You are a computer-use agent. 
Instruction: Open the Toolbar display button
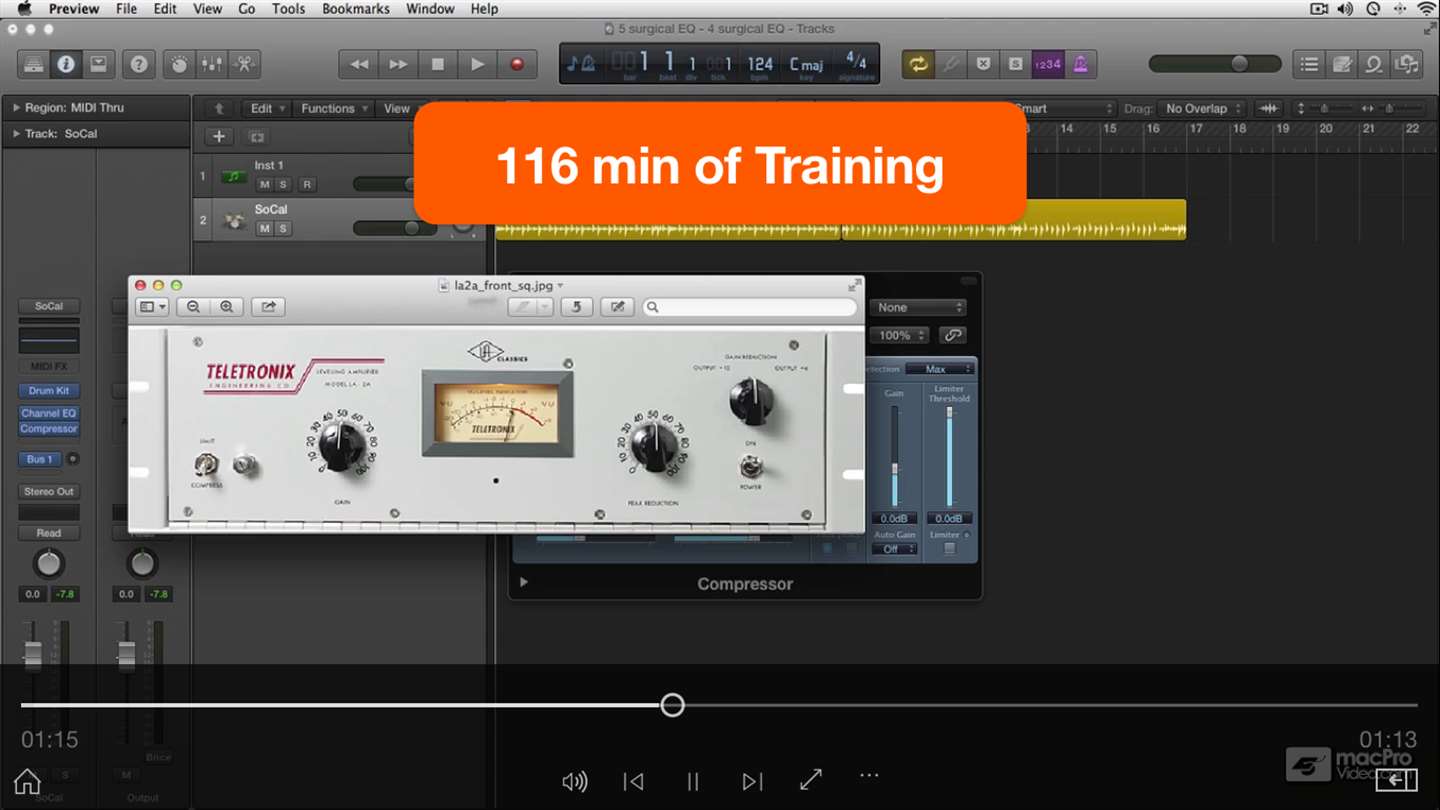[98, 64]
